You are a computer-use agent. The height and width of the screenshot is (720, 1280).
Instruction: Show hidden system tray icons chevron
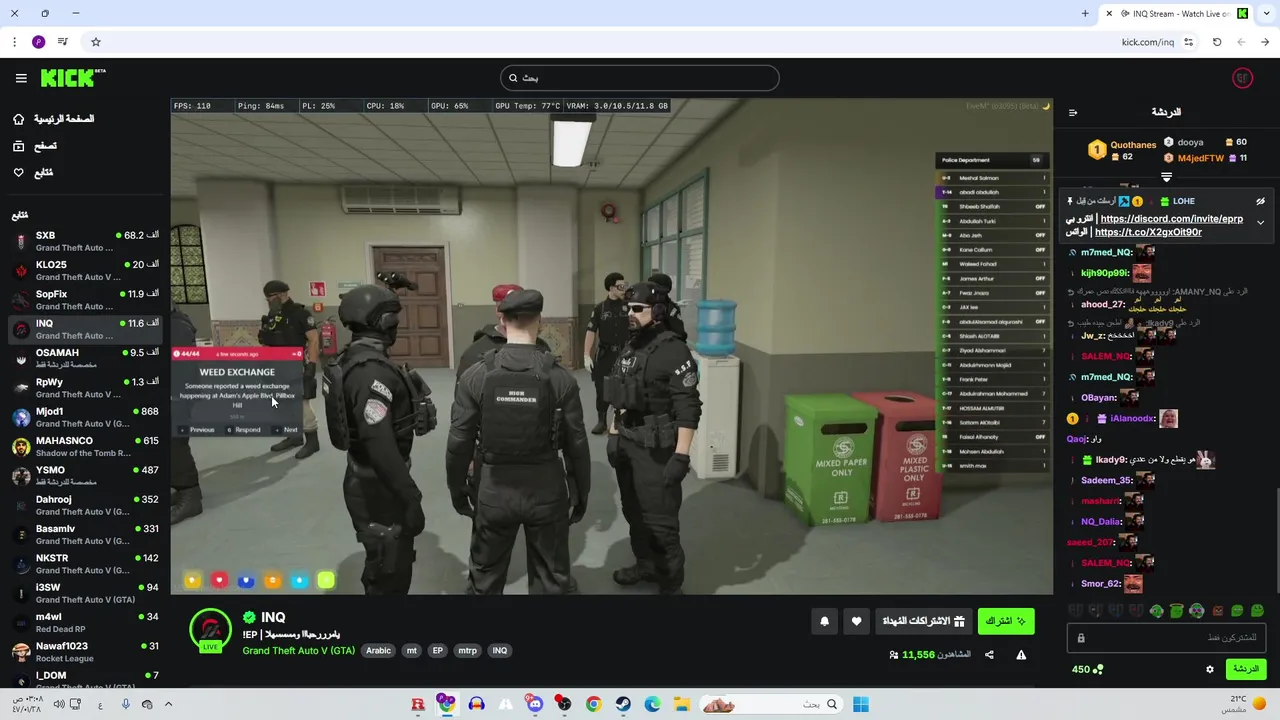(x=168, y=704)
